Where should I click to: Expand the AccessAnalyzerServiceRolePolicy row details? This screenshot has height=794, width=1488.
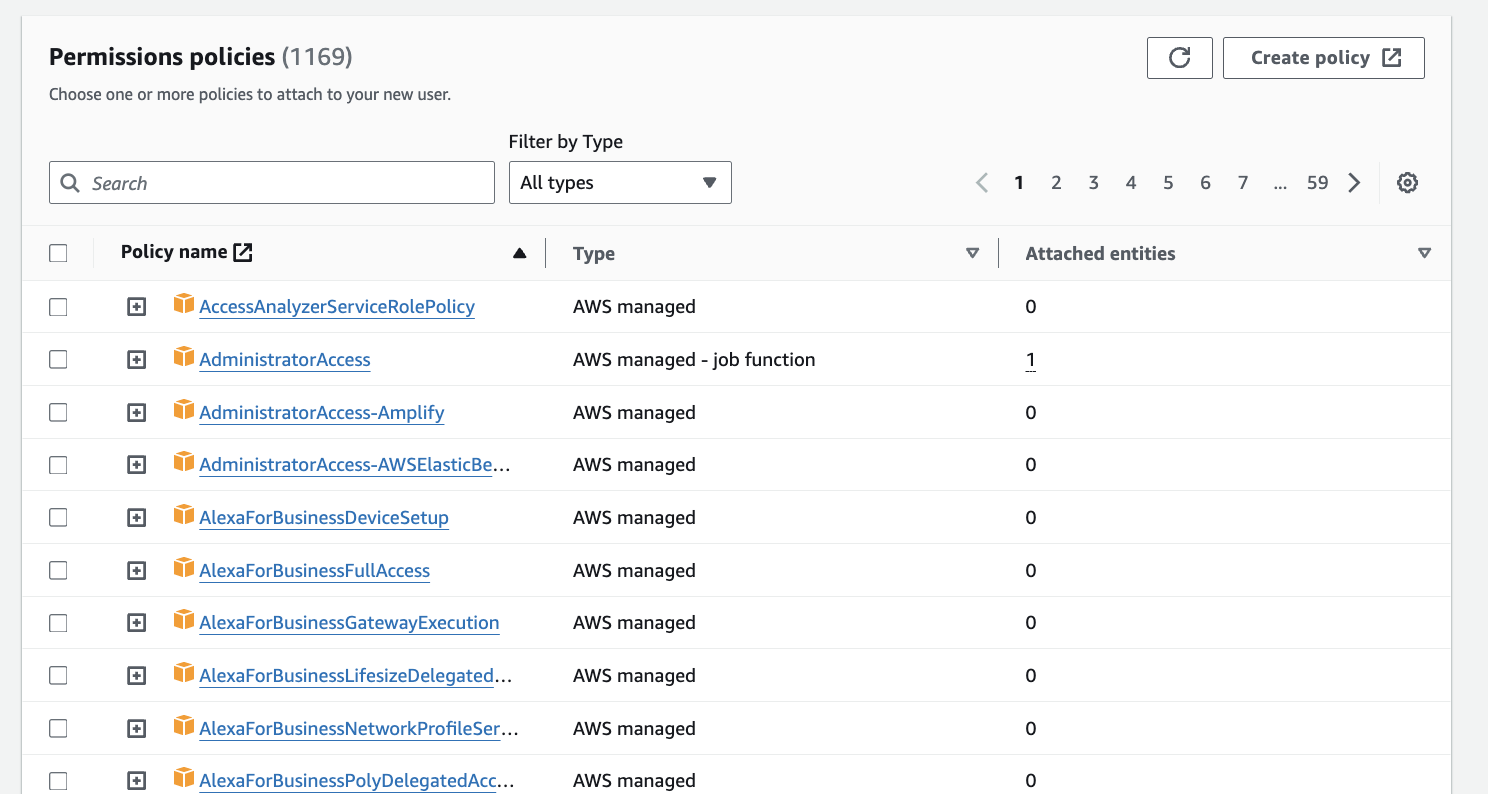tap(137, 307)
